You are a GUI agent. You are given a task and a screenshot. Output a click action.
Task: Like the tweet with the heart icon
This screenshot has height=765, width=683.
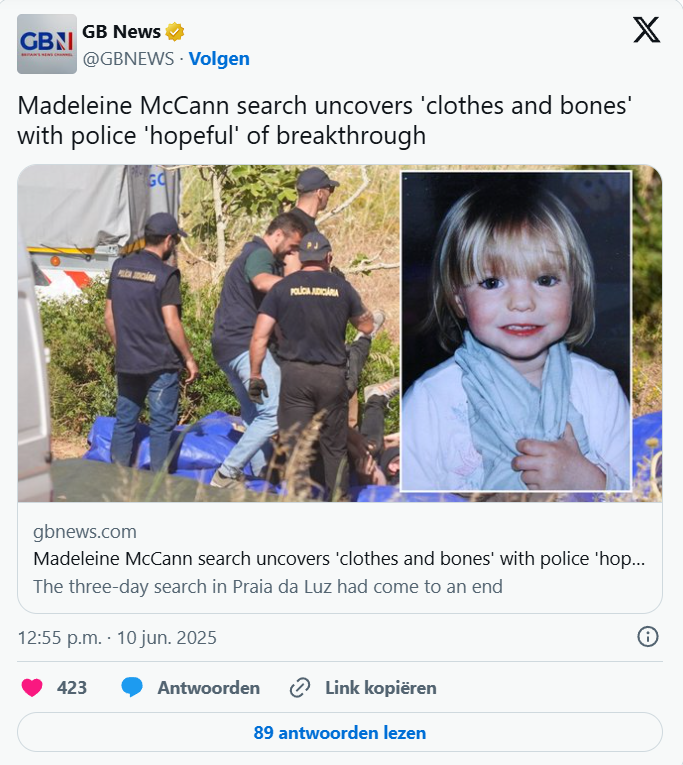tap(32, 687)
